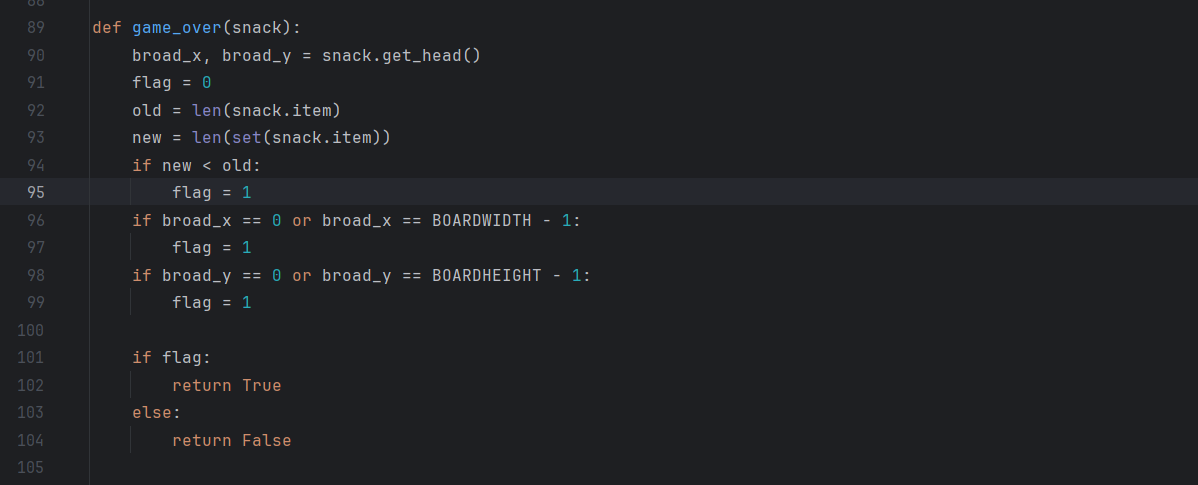
Task: Click the 'def' keyword on line 89
Action: pyautogui.click(x=107, y=28)
